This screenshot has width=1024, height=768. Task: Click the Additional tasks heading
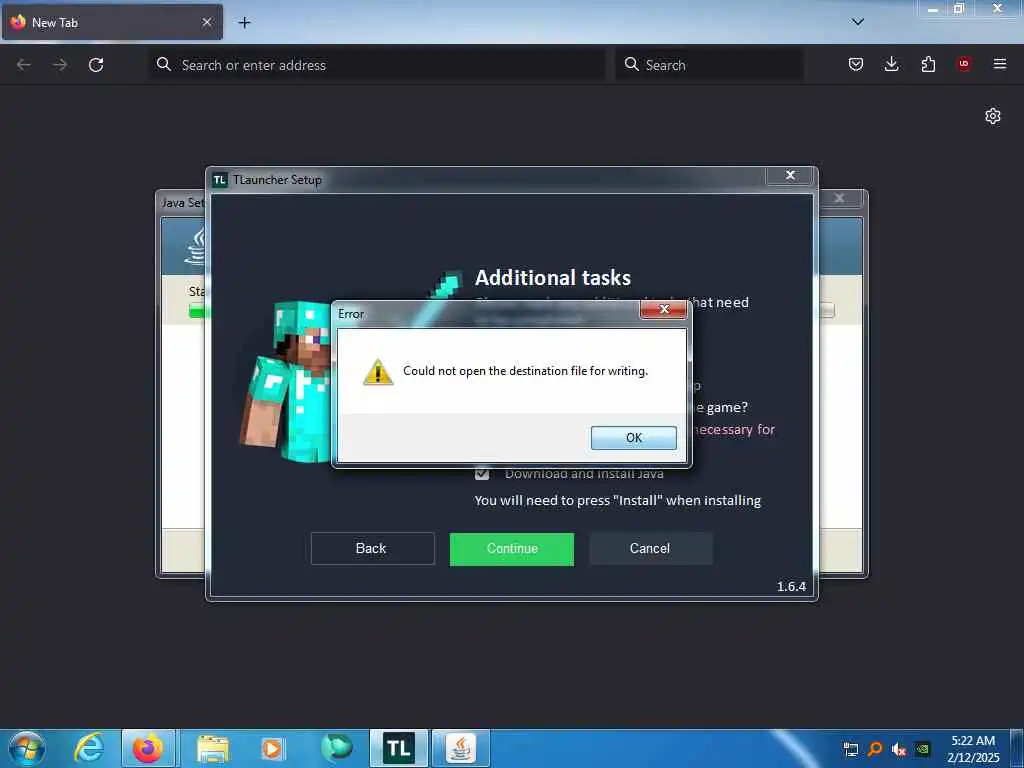pyautogui.click(x=552, y=278)
